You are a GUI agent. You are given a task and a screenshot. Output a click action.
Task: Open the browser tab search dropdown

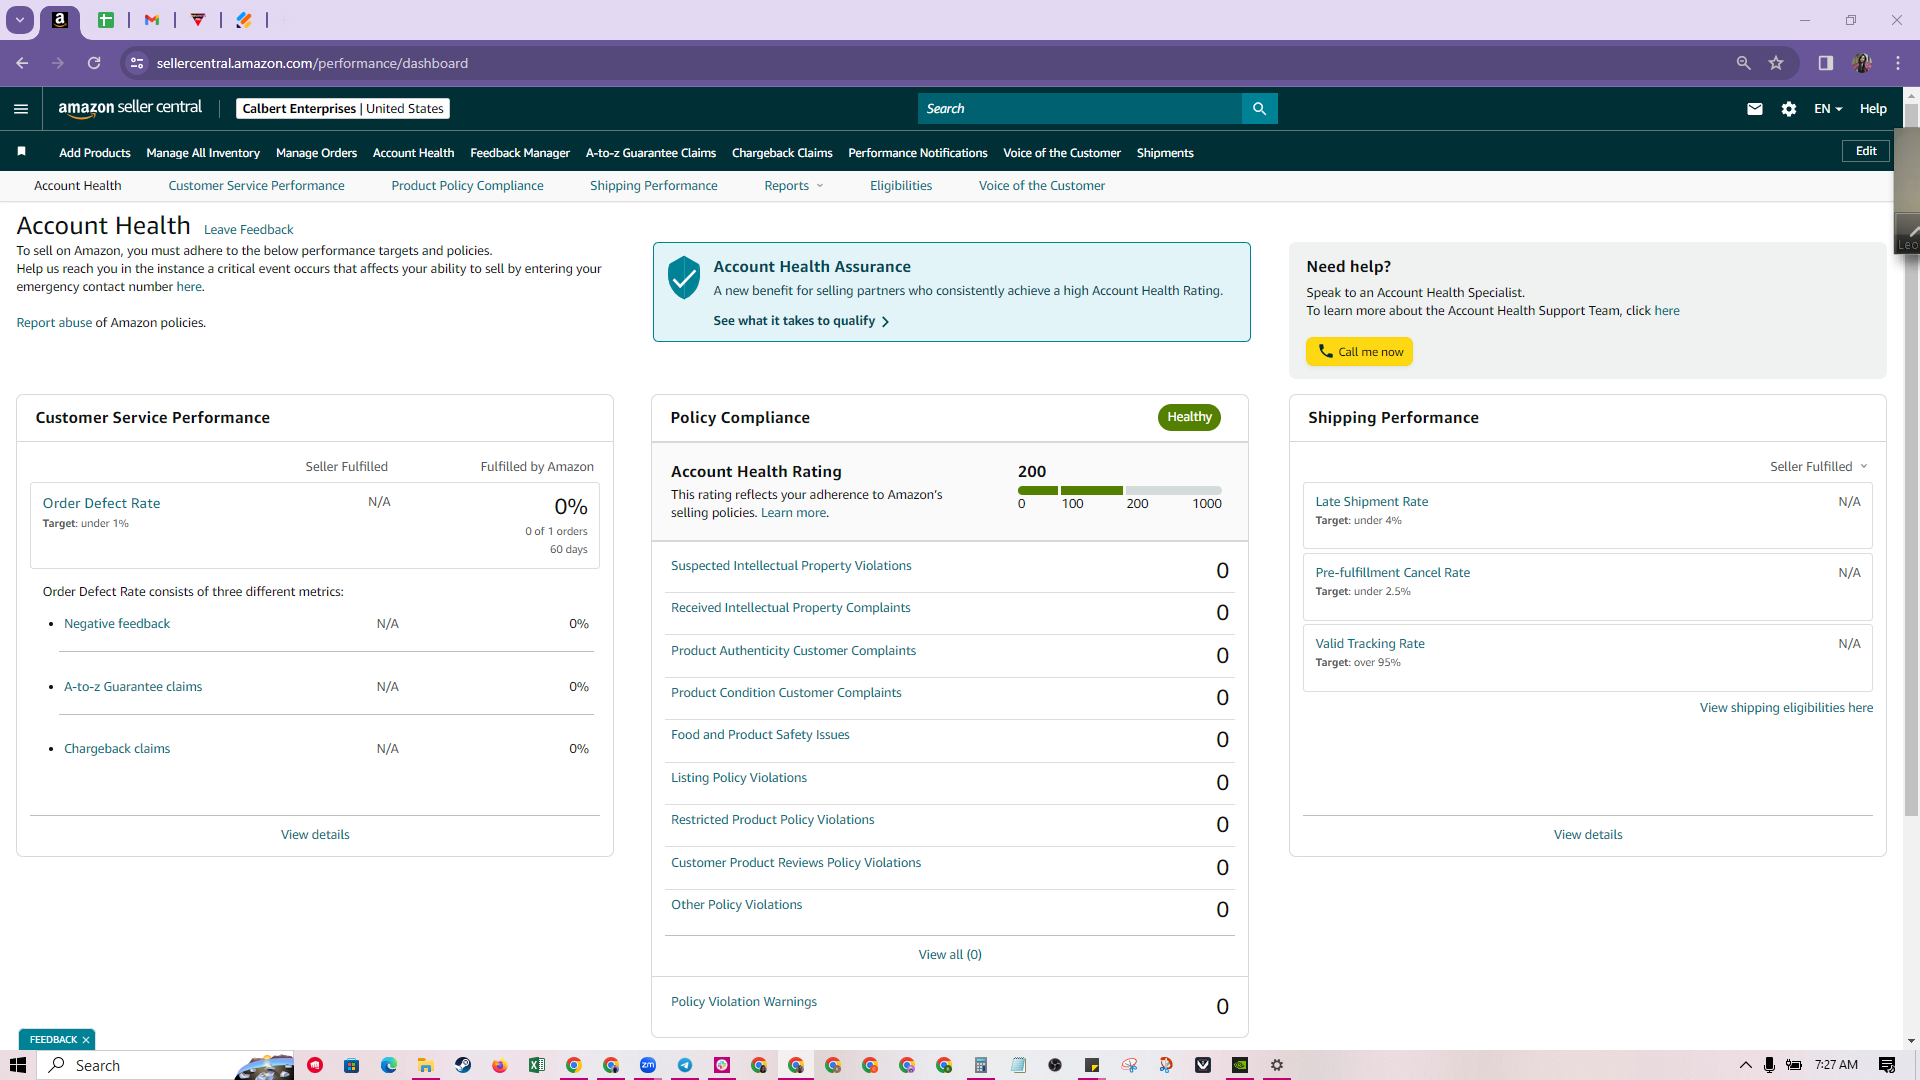tap(19, 20)
